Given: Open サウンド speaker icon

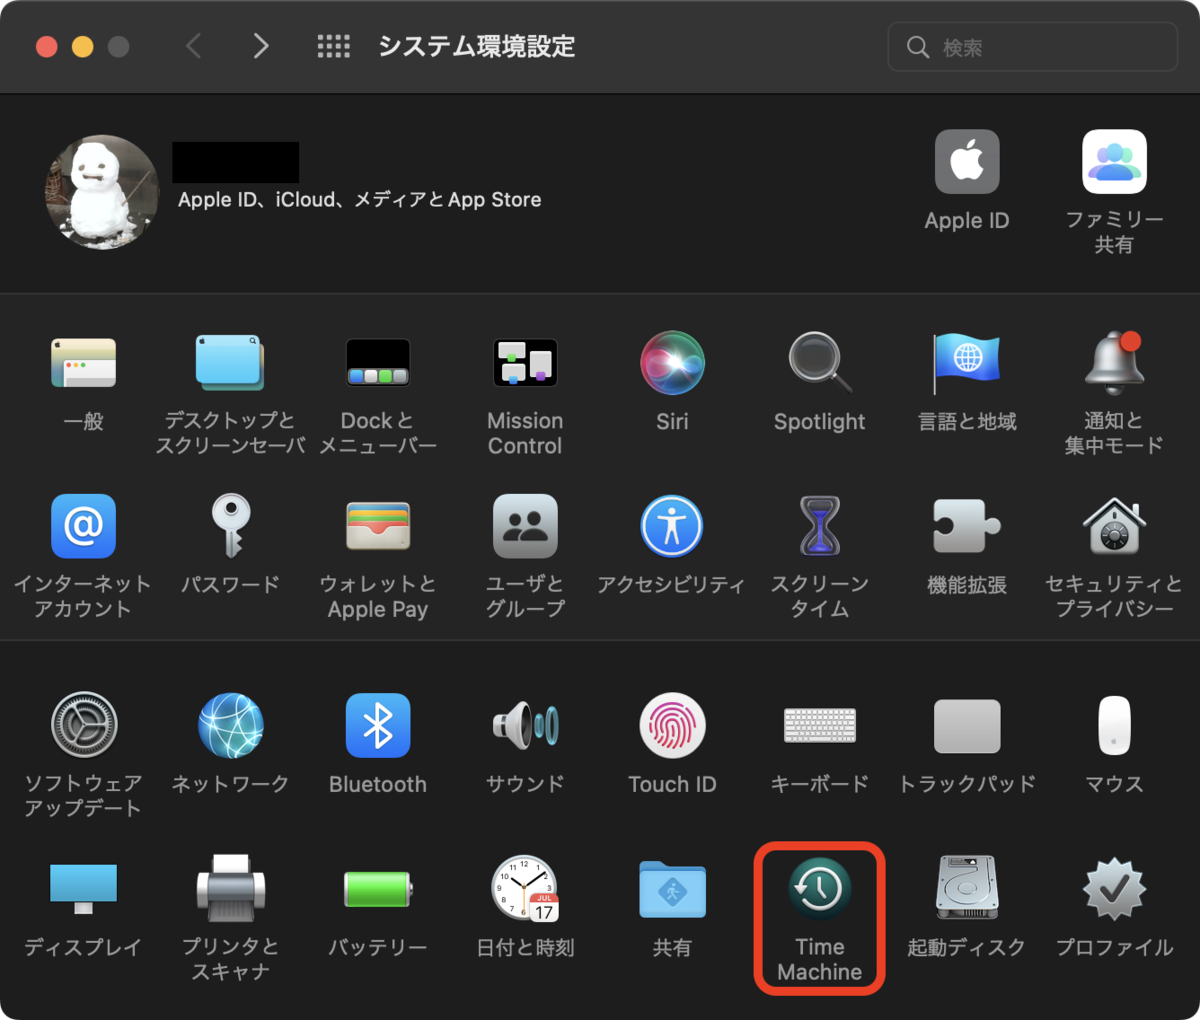Looking at the screenshot, I should tap(525, 725).
